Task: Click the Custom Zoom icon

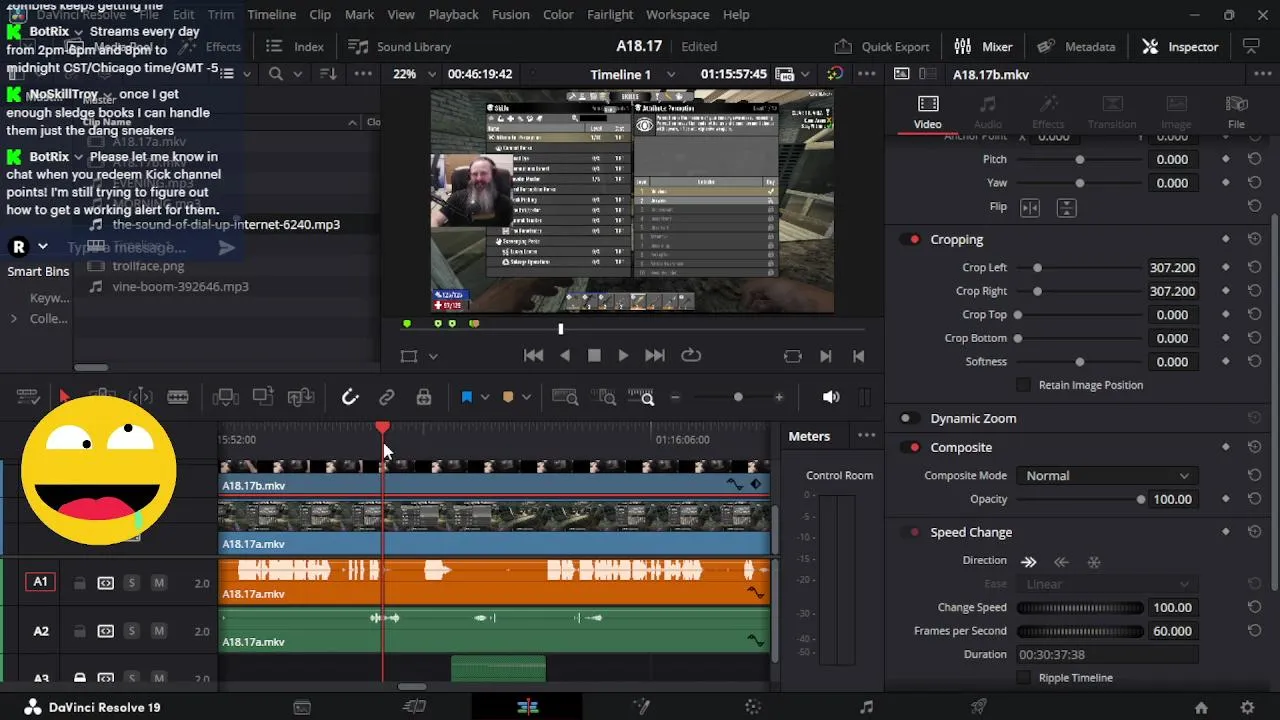Action: click(641, 397)
